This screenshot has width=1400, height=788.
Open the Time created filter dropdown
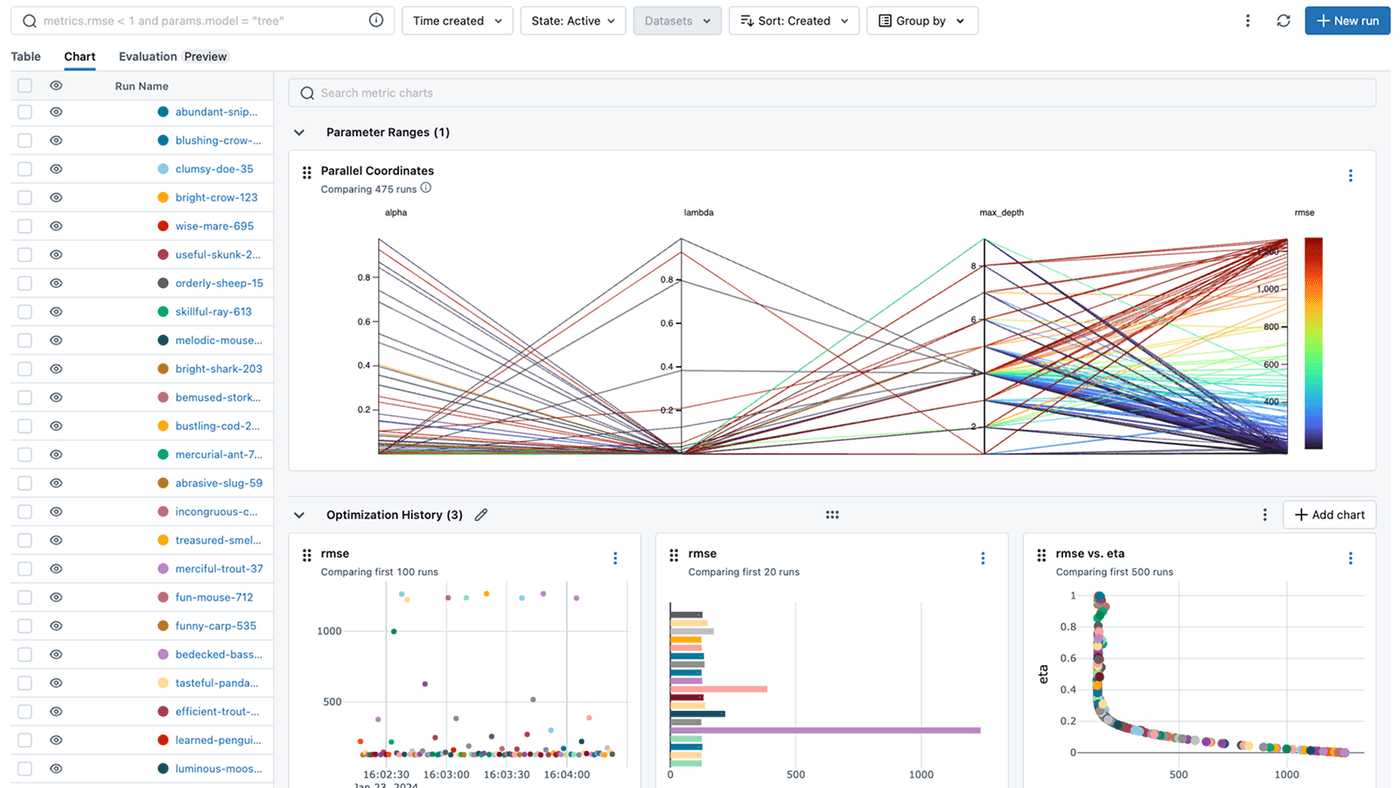tap(457, 20)
